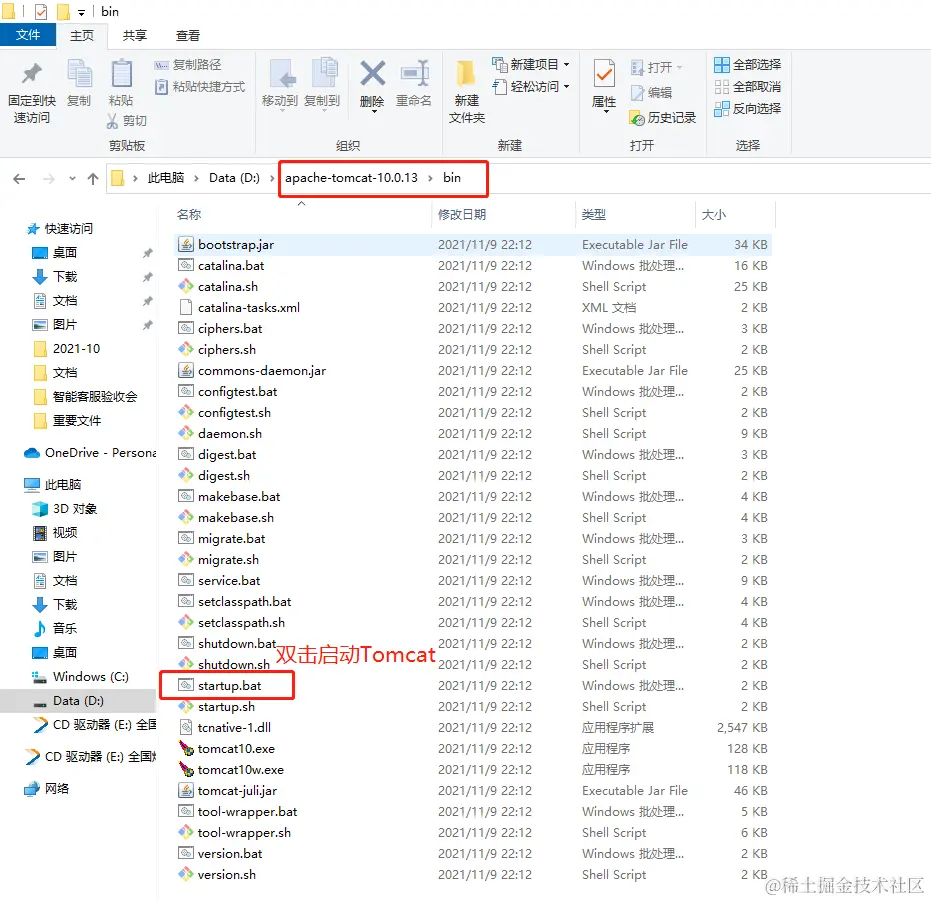Open 重要文件 folder in sidebar

click(67, 420)
